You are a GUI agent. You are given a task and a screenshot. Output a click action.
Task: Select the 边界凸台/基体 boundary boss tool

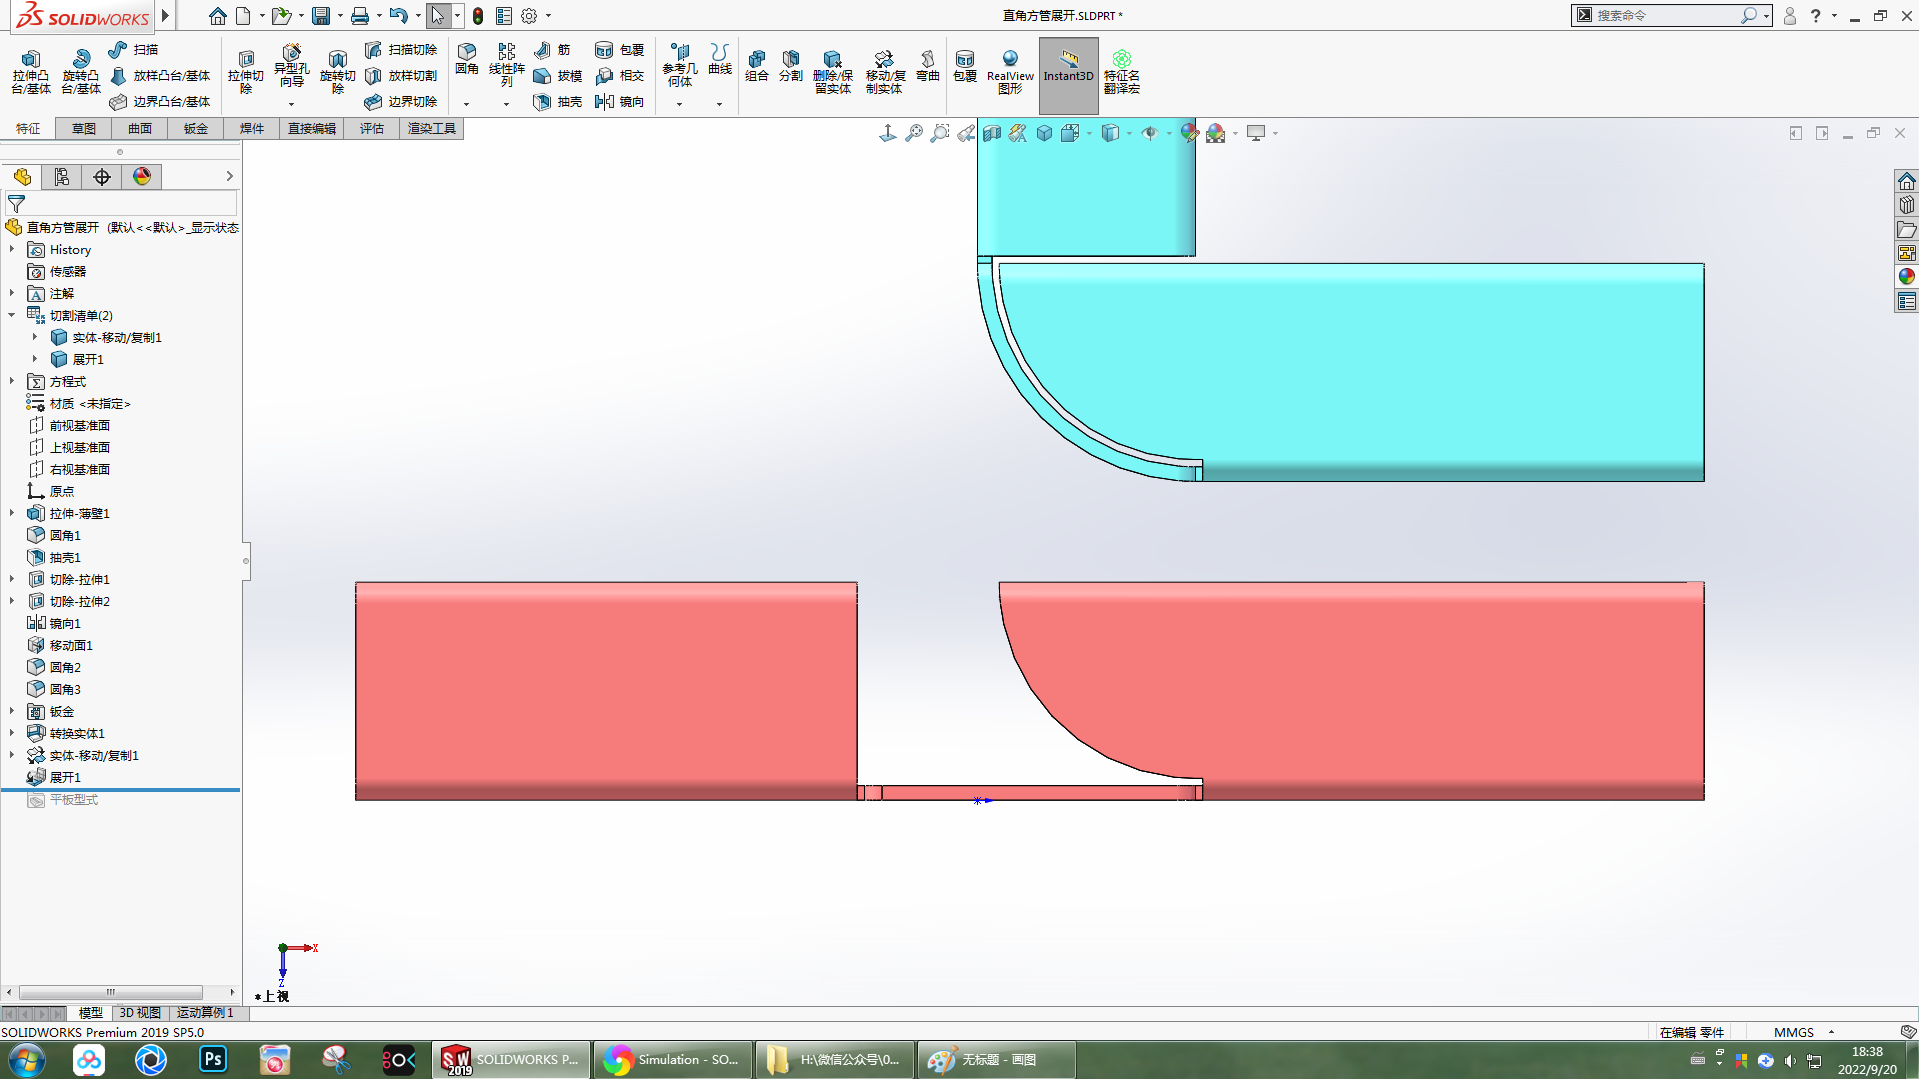coord(160,101)
